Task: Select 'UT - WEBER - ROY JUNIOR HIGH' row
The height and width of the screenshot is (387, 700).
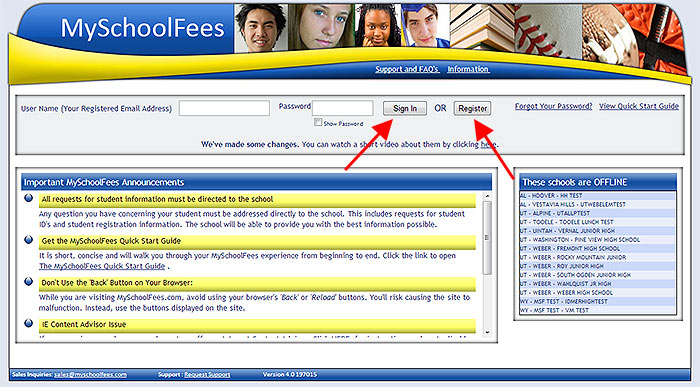Action: pos(597,266)
